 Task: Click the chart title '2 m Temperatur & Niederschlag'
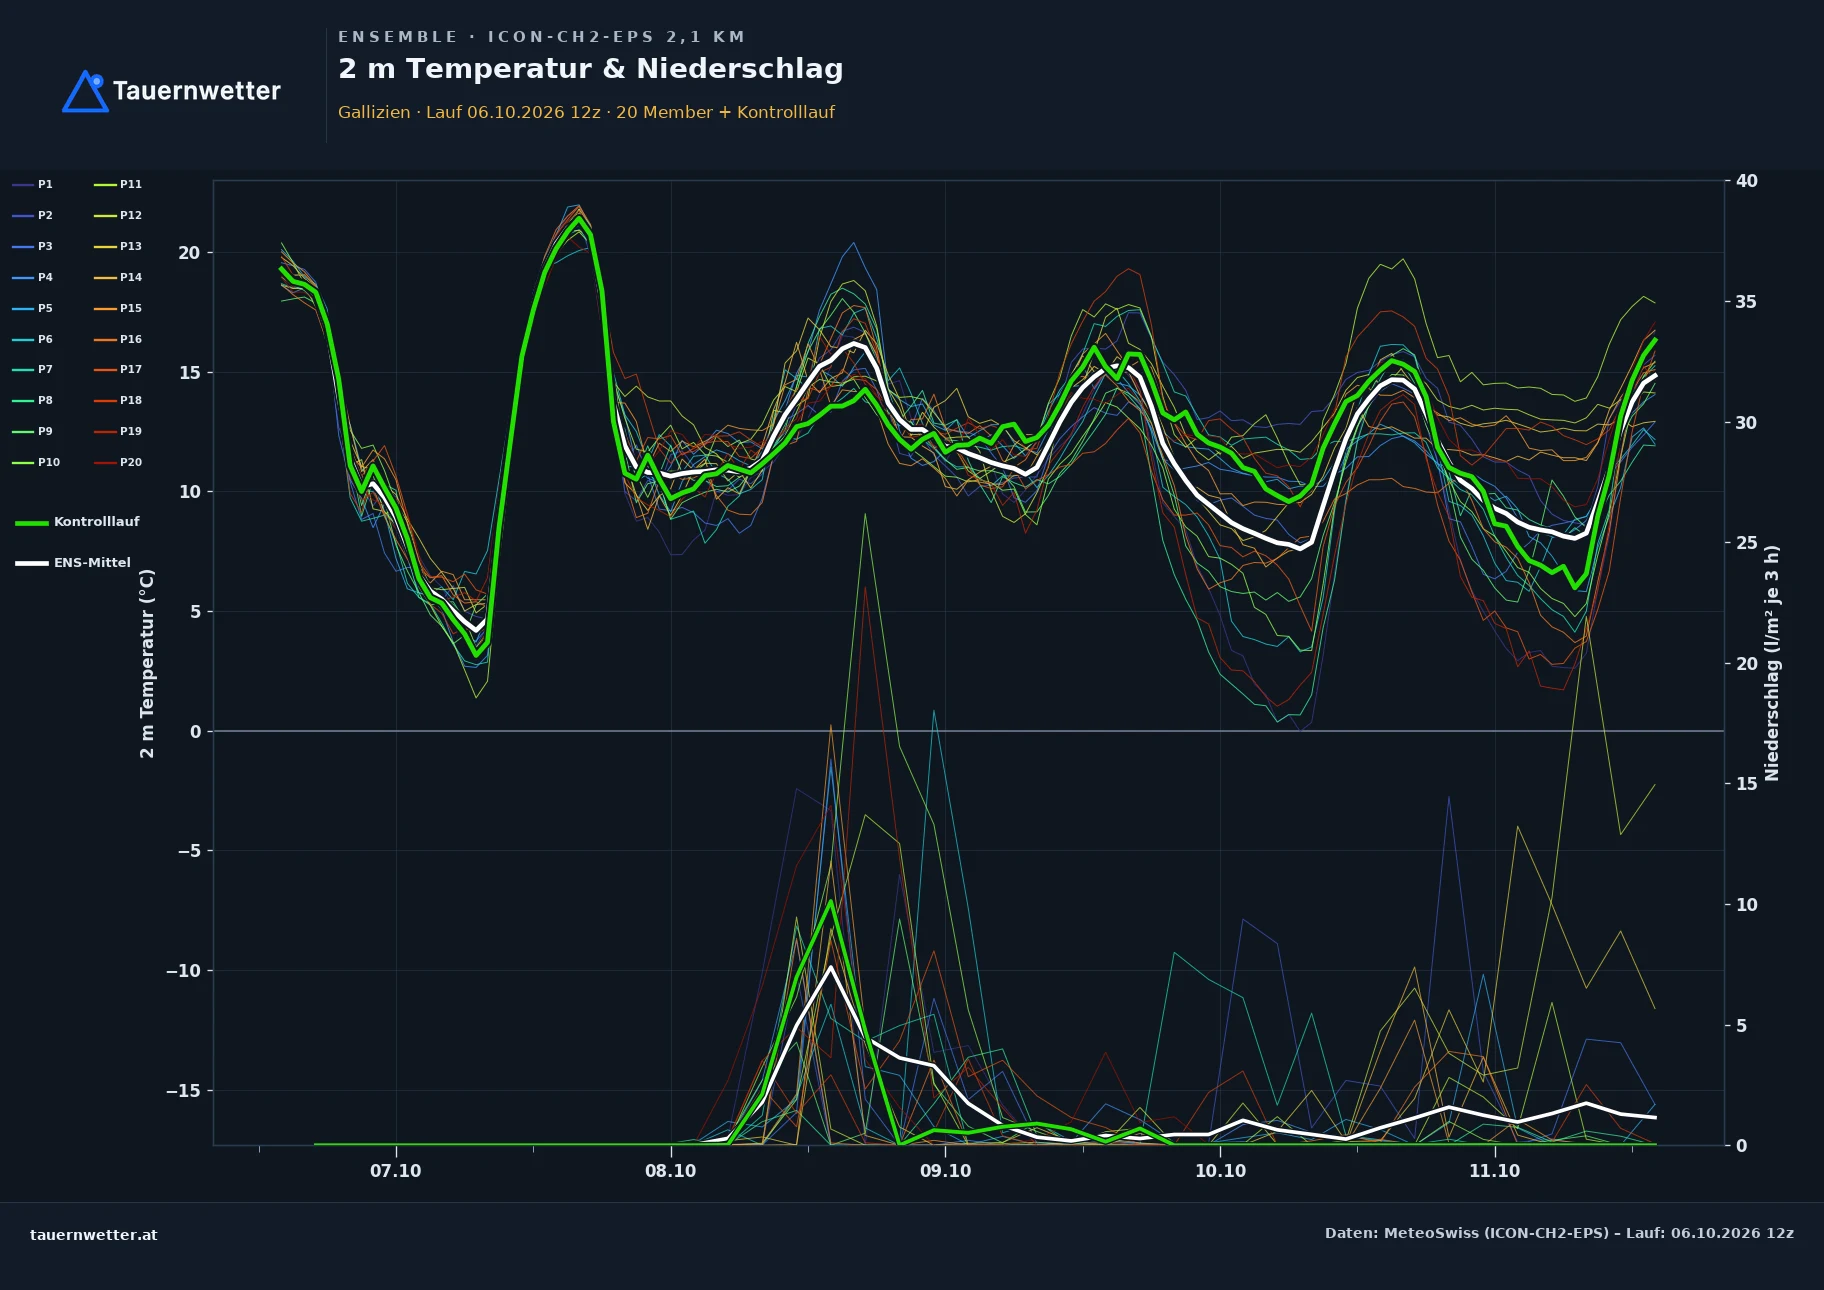point(591,69)
